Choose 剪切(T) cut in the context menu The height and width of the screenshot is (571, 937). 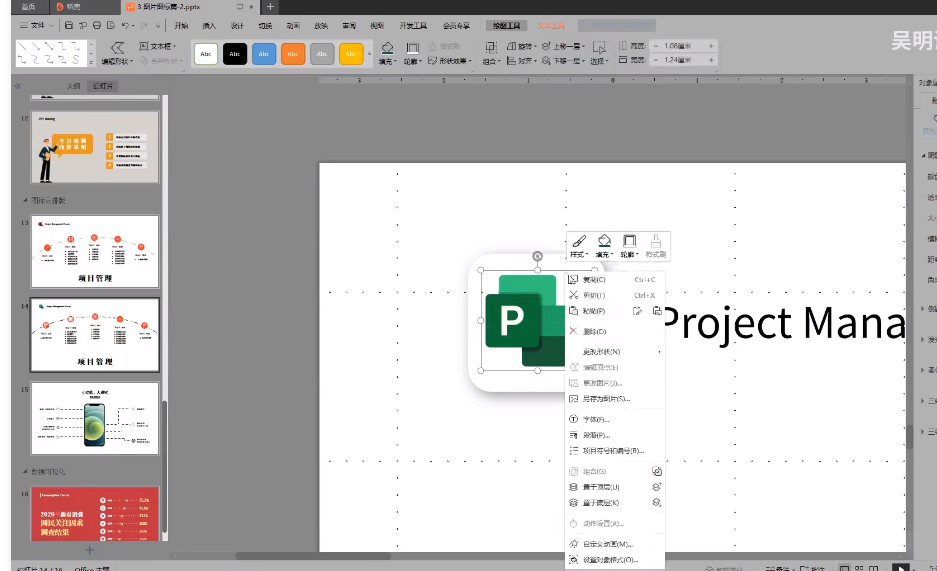(615, 295)
